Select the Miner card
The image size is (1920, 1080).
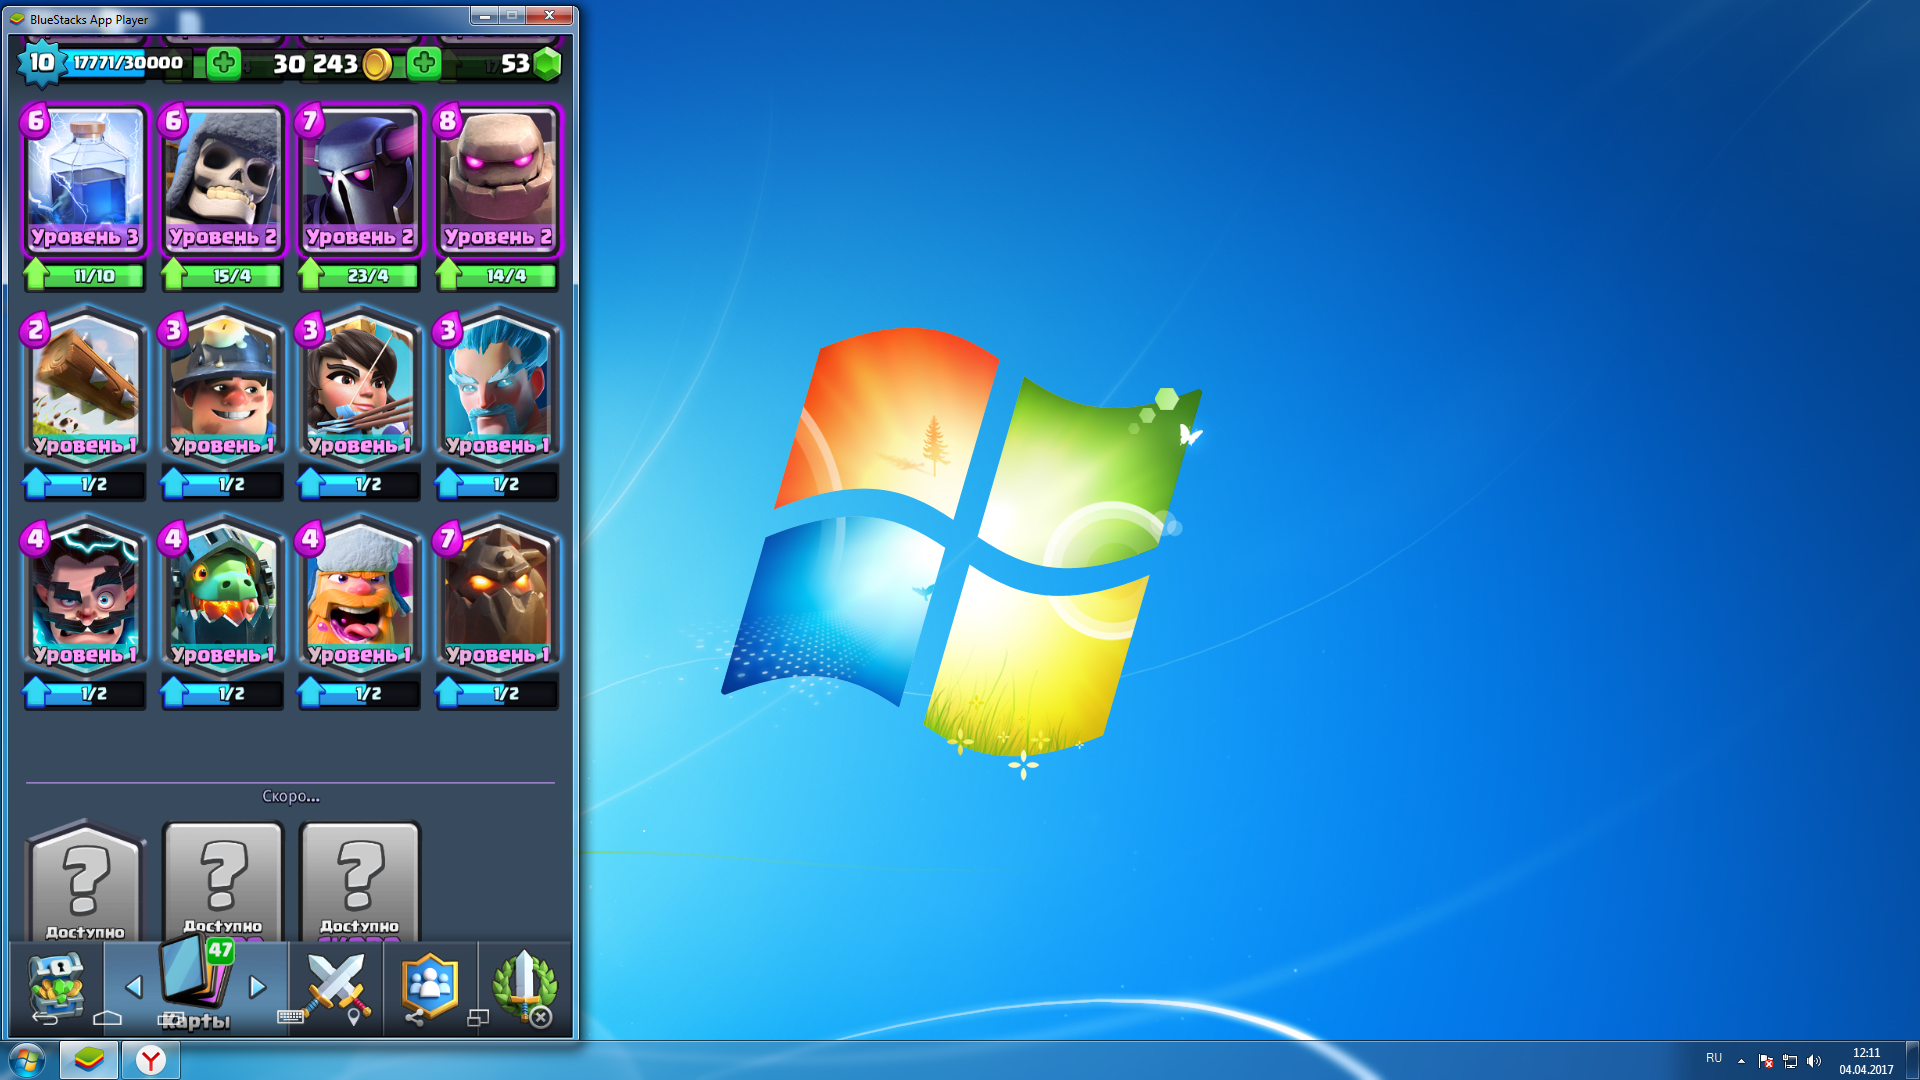(222, 388)
